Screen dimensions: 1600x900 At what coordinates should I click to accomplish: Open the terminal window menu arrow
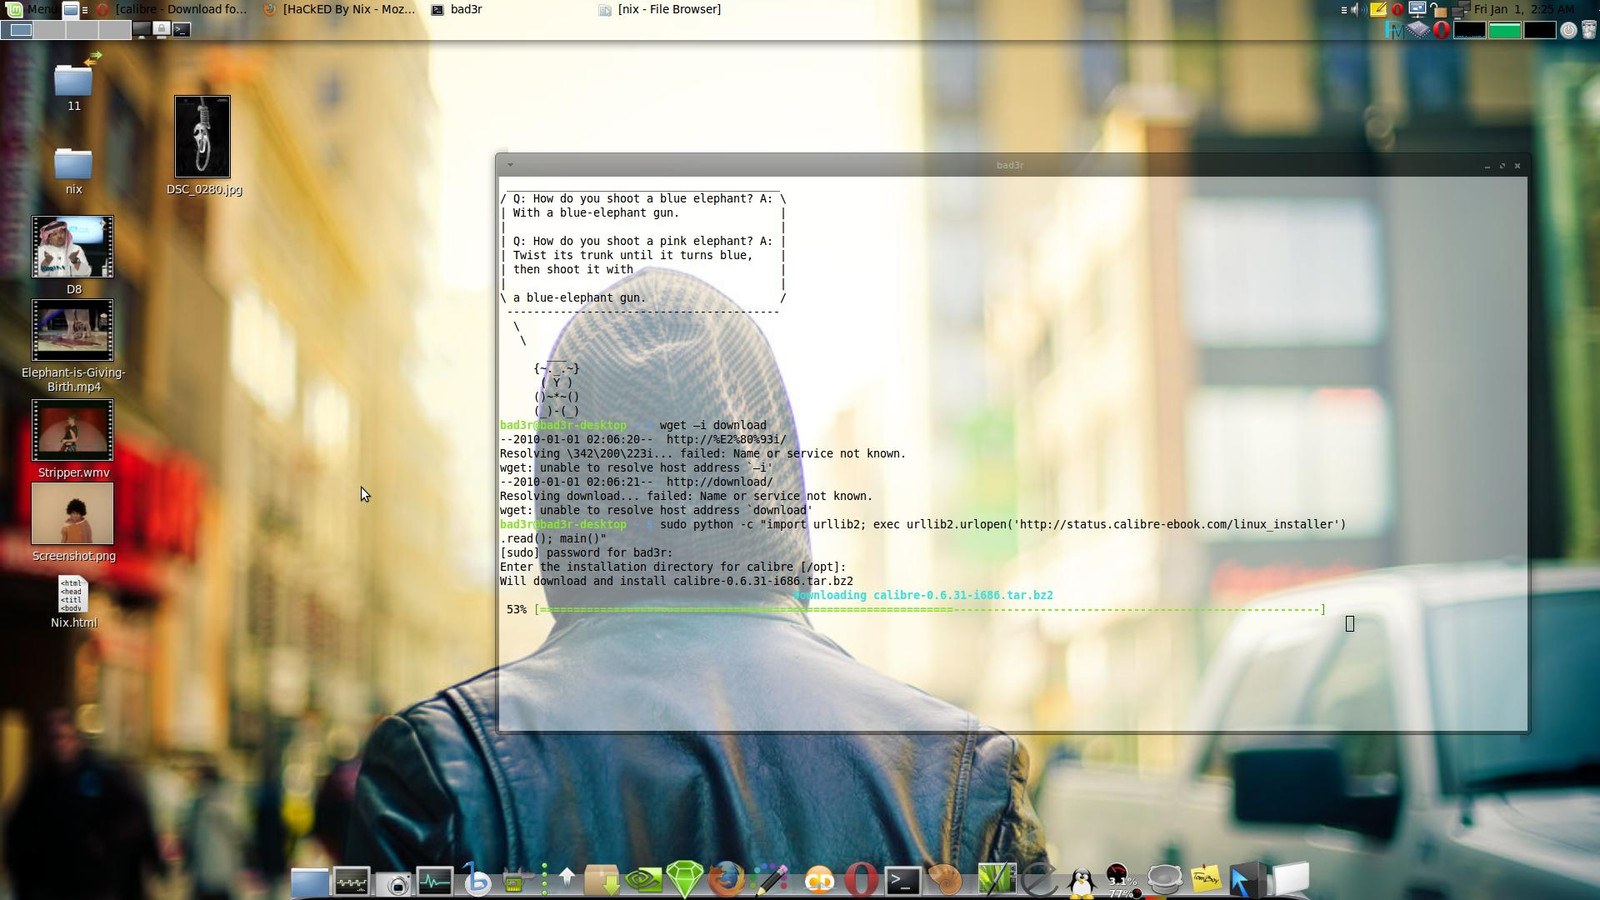[x=510, y=165]
